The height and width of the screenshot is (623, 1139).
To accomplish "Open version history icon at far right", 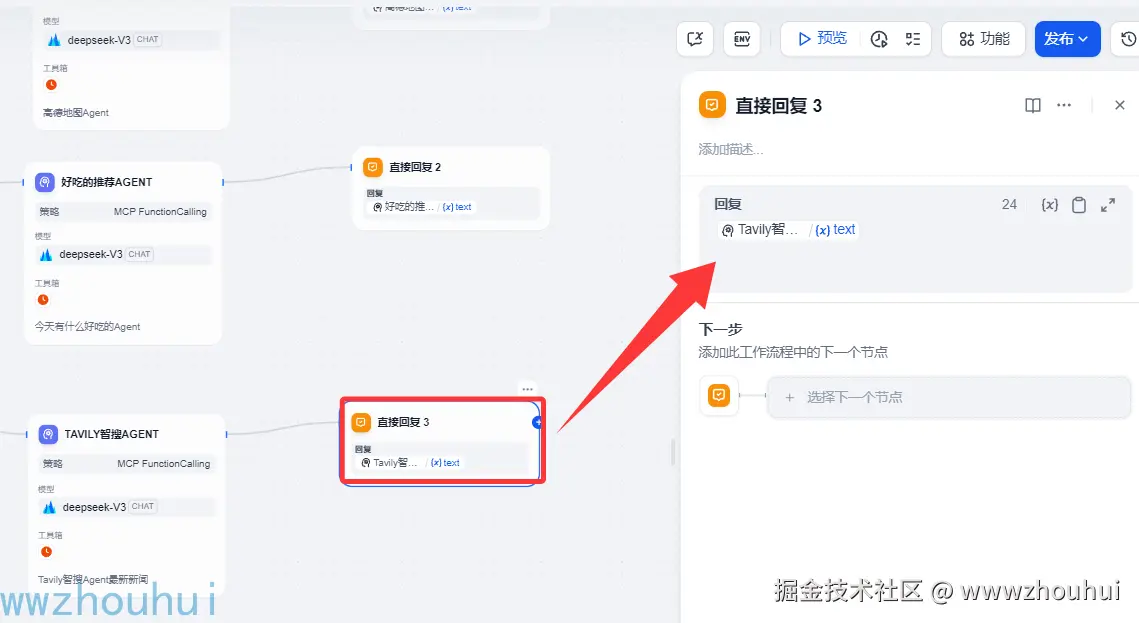I will coord(1128,38).
